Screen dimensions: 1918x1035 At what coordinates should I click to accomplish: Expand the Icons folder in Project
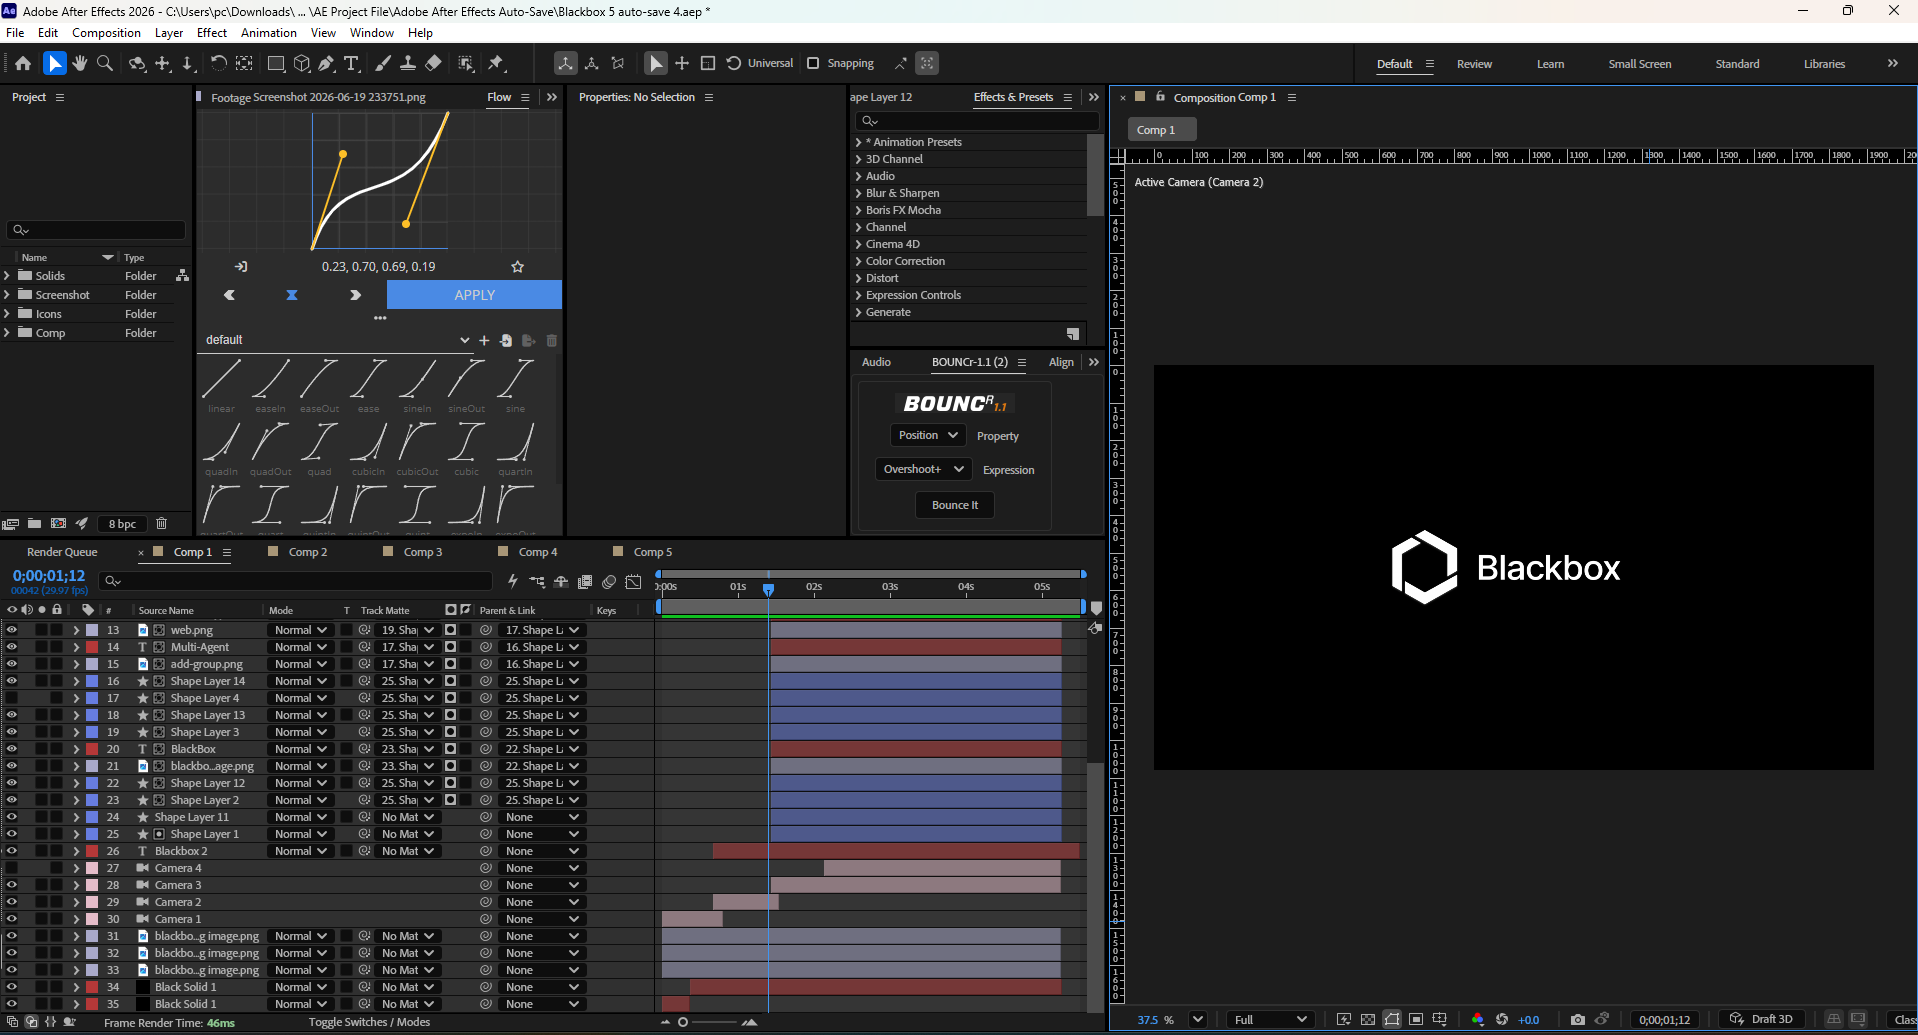tap(7, 313)
